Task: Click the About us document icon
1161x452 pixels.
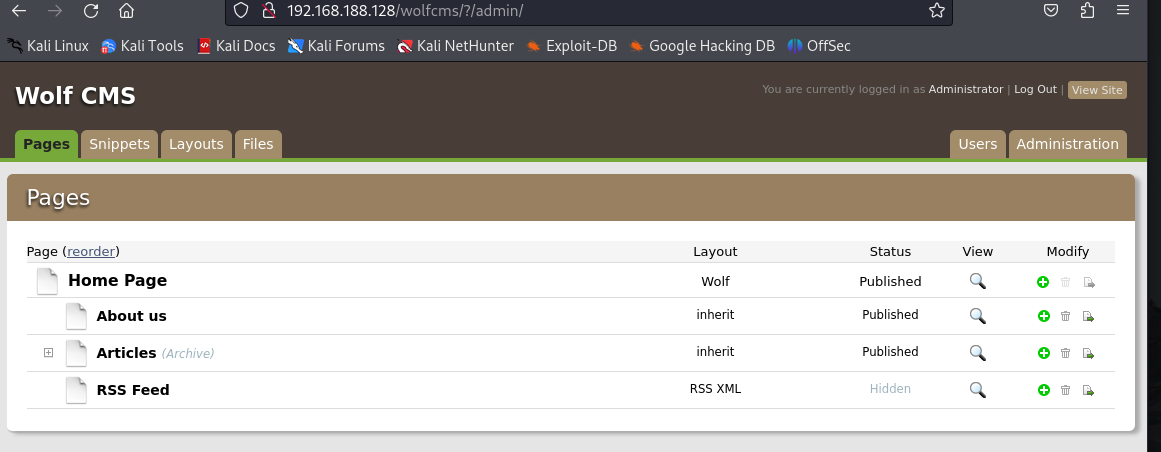Action: [x=76, y=316]
